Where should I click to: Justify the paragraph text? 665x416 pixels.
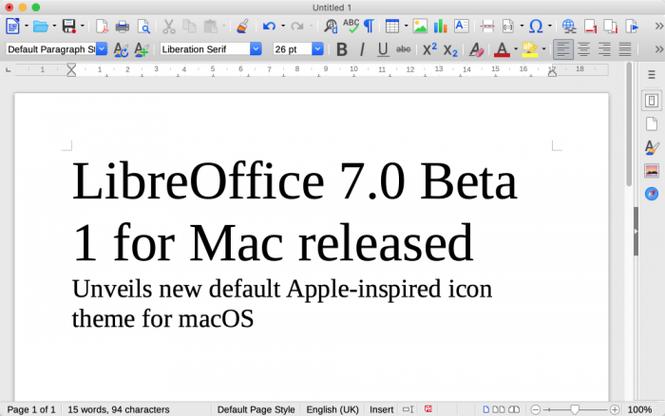tap(625, 50)
